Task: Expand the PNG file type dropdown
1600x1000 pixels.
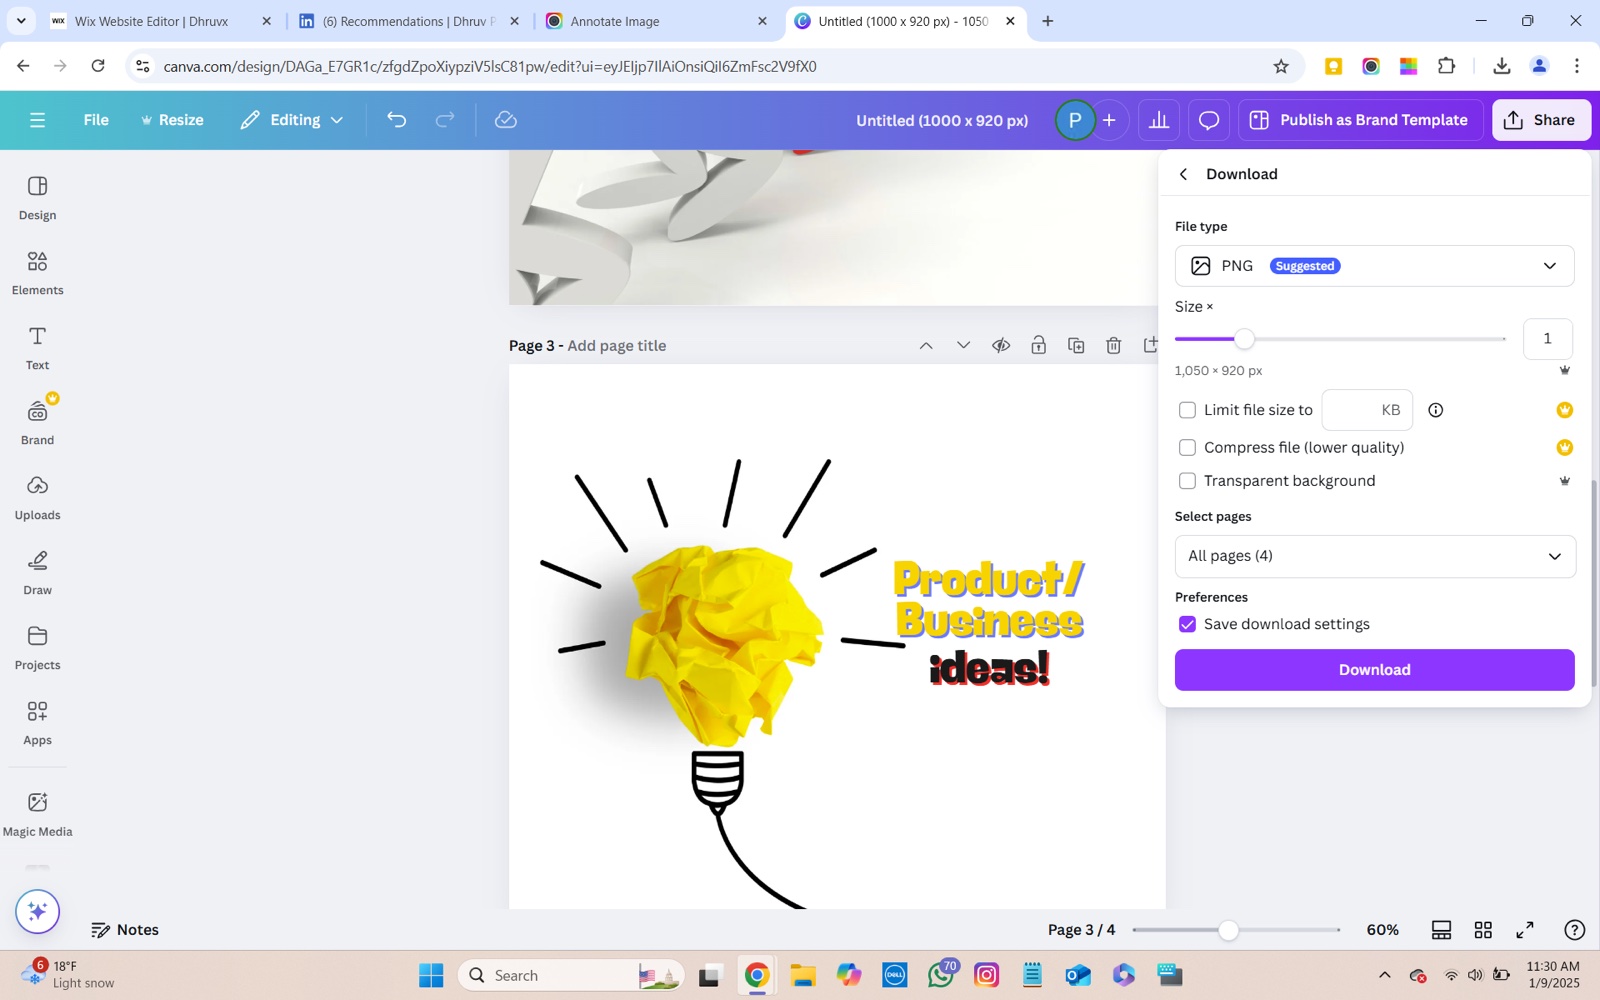Action: pyautogui.click(x=1374, y=266)
